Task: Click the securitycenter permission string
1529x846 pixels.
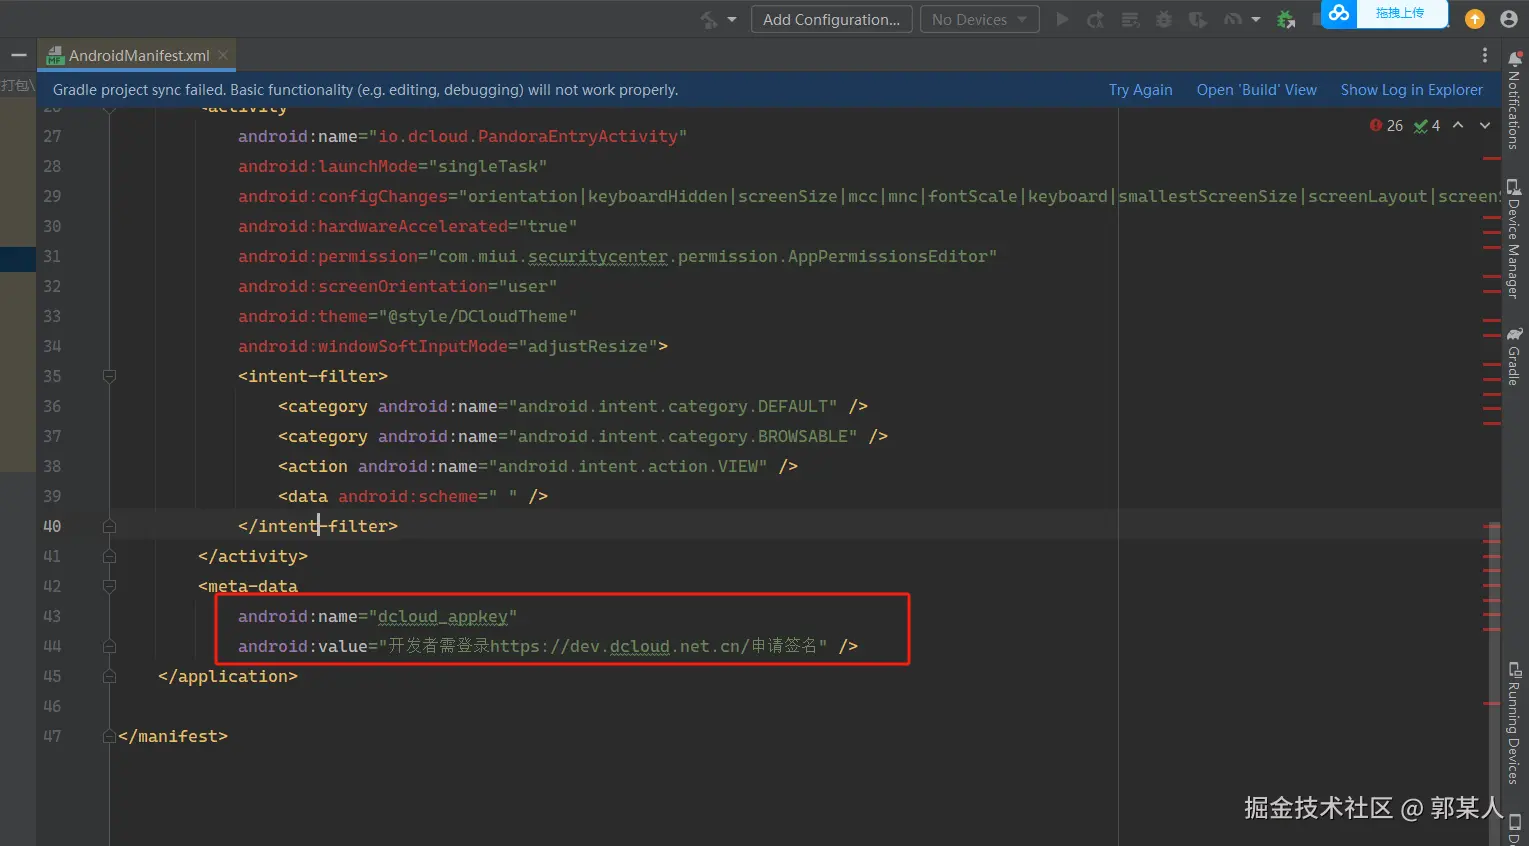Action: [x=713, y=256]
